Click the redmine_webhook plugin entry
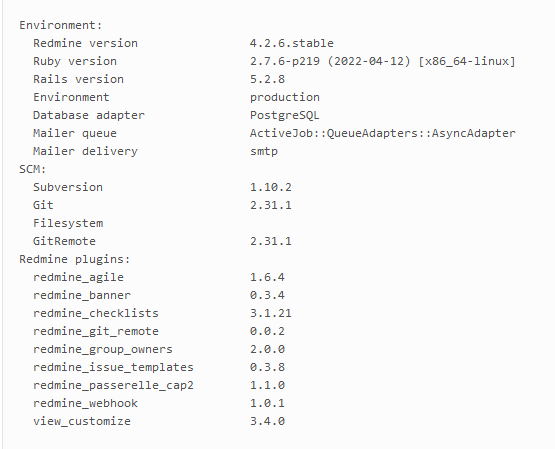 (x=85, y=403)
